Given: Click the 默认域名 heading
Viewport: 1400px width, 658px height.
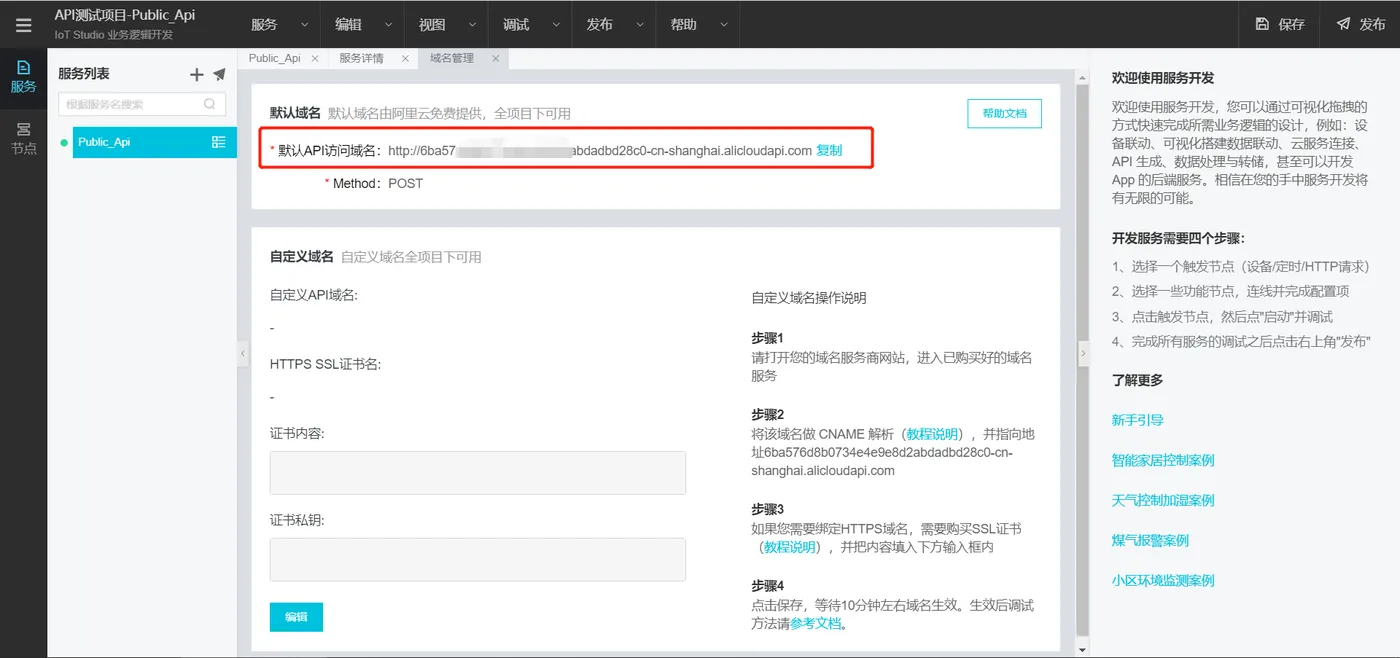Looking at the screenshot, I should 295,113.
